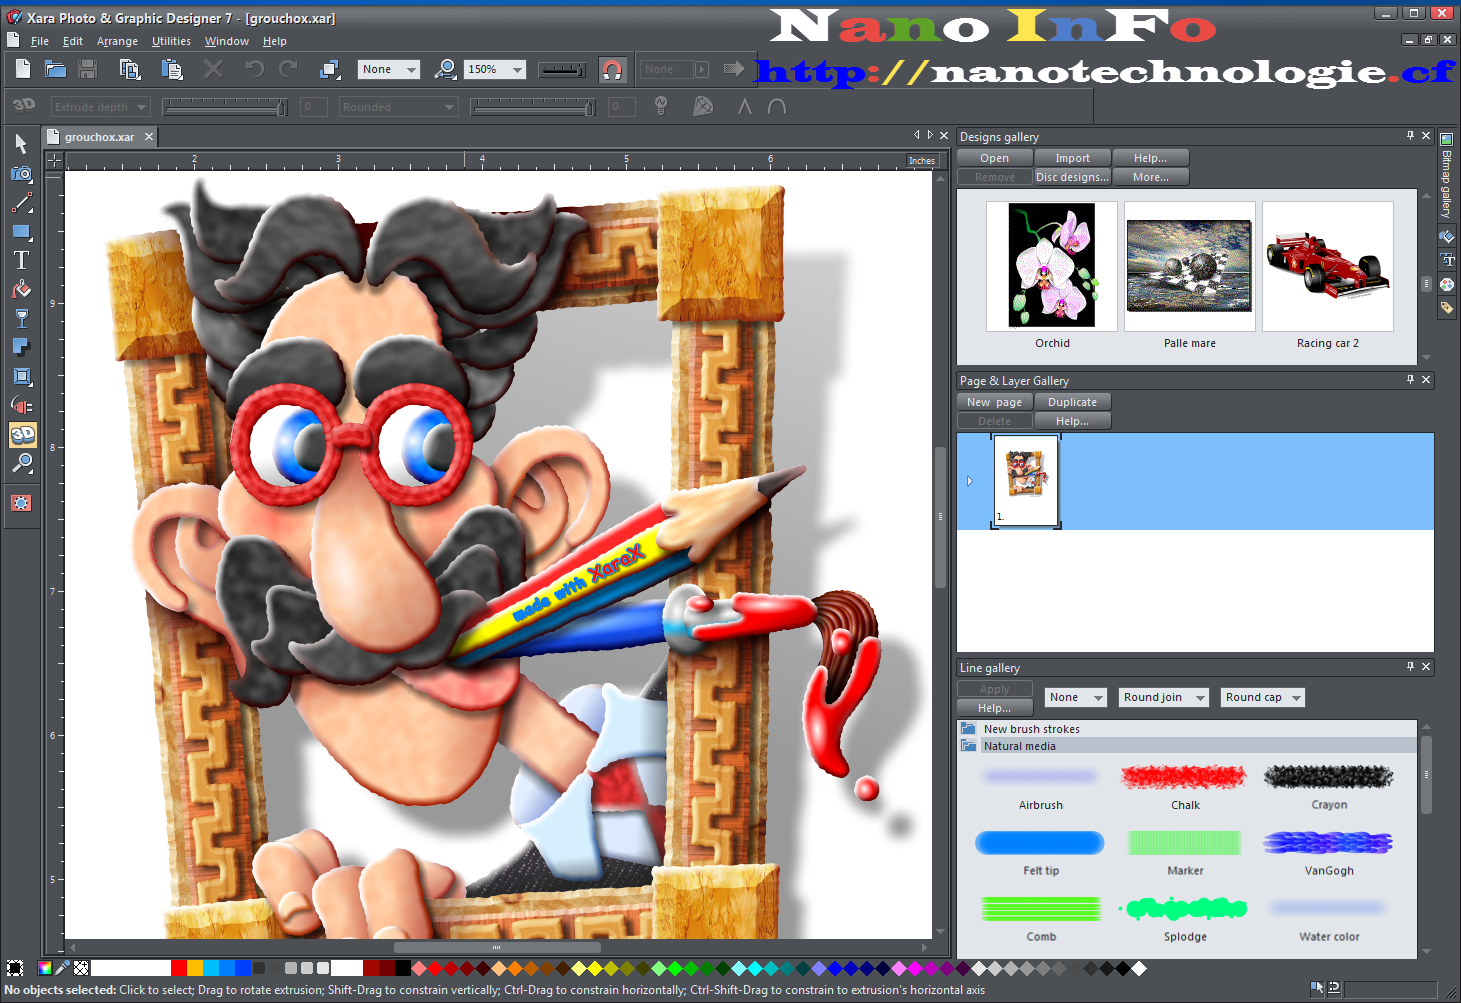This screenshot has width=1461, height=1003.
Task: Open the Extrude depth dropdown
Action: point(100,107)
